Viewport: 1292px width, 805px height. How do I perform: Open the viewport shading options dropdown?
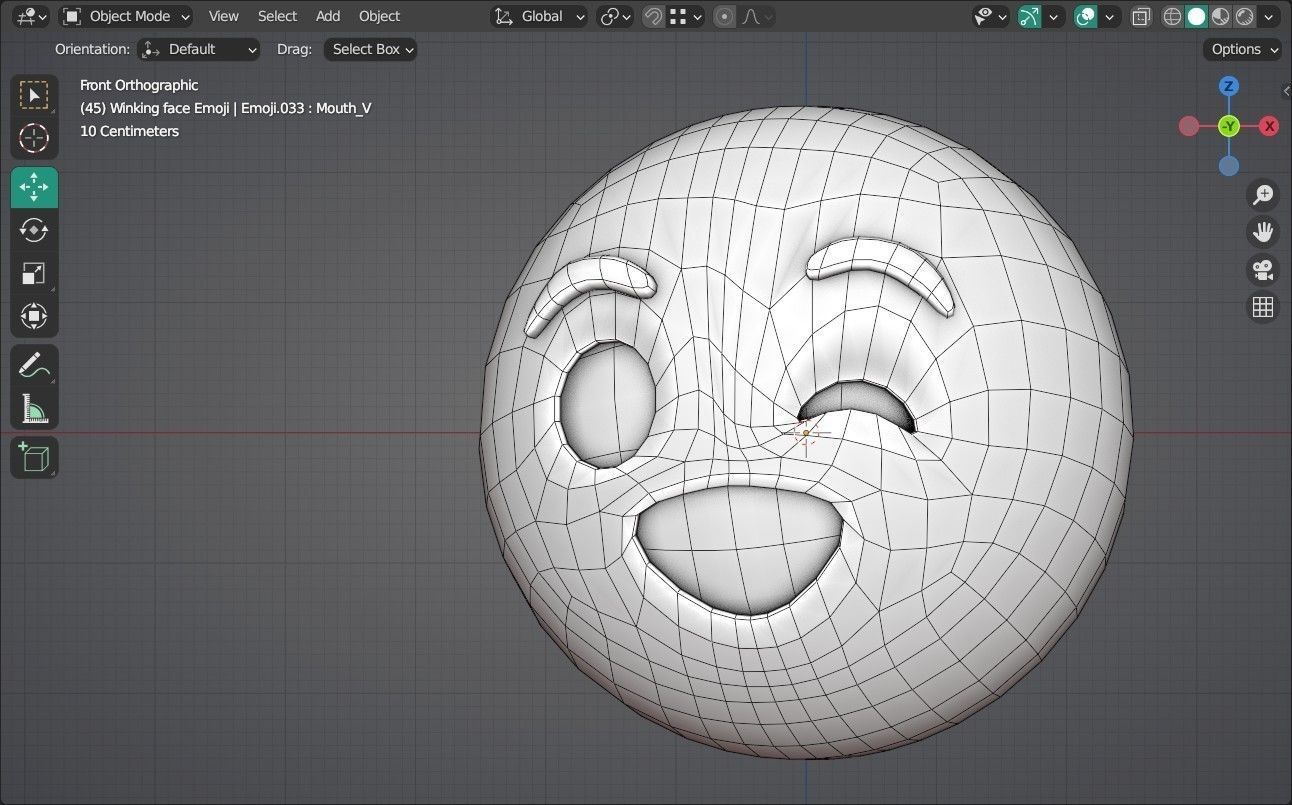pos(1270,16)
